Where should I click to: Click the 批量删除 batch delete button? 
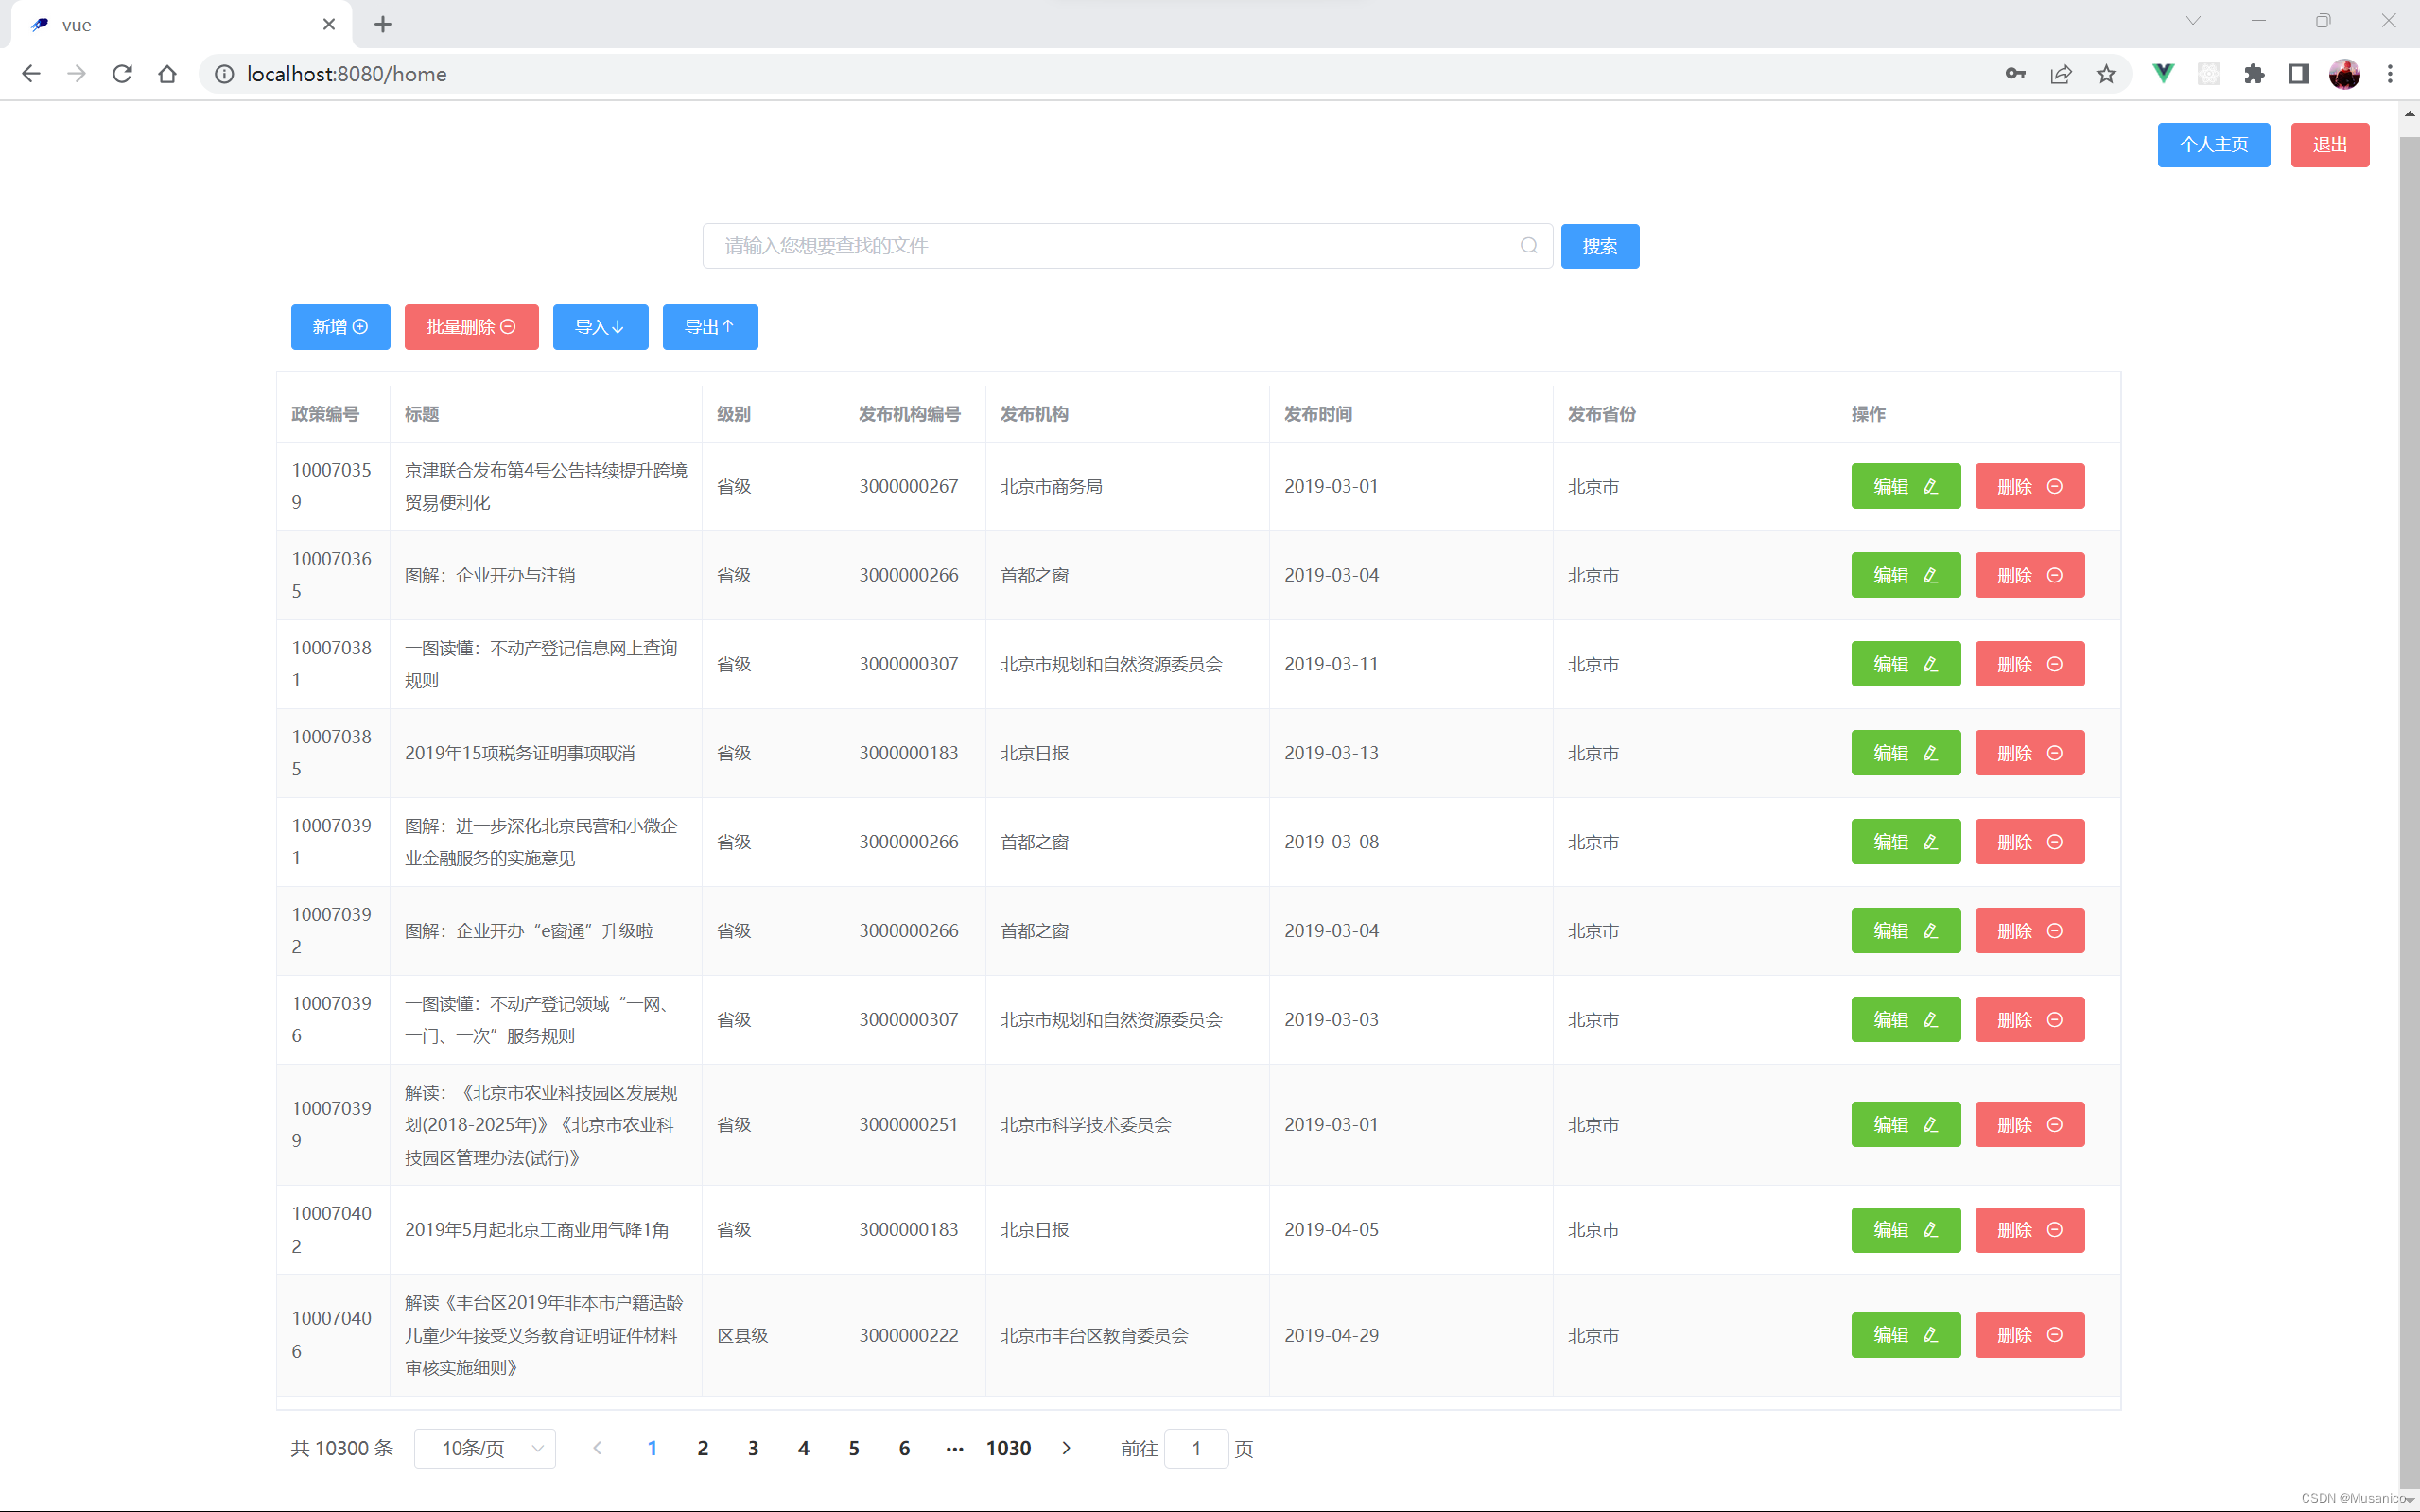coord(471,327)
